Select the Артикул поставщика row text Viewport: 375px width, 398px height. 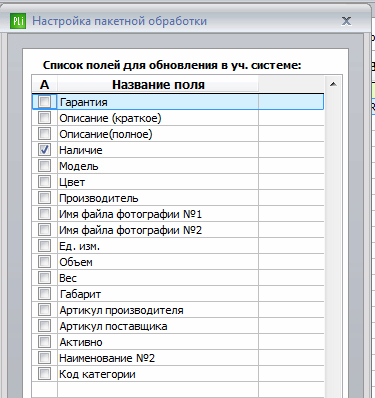113,326
